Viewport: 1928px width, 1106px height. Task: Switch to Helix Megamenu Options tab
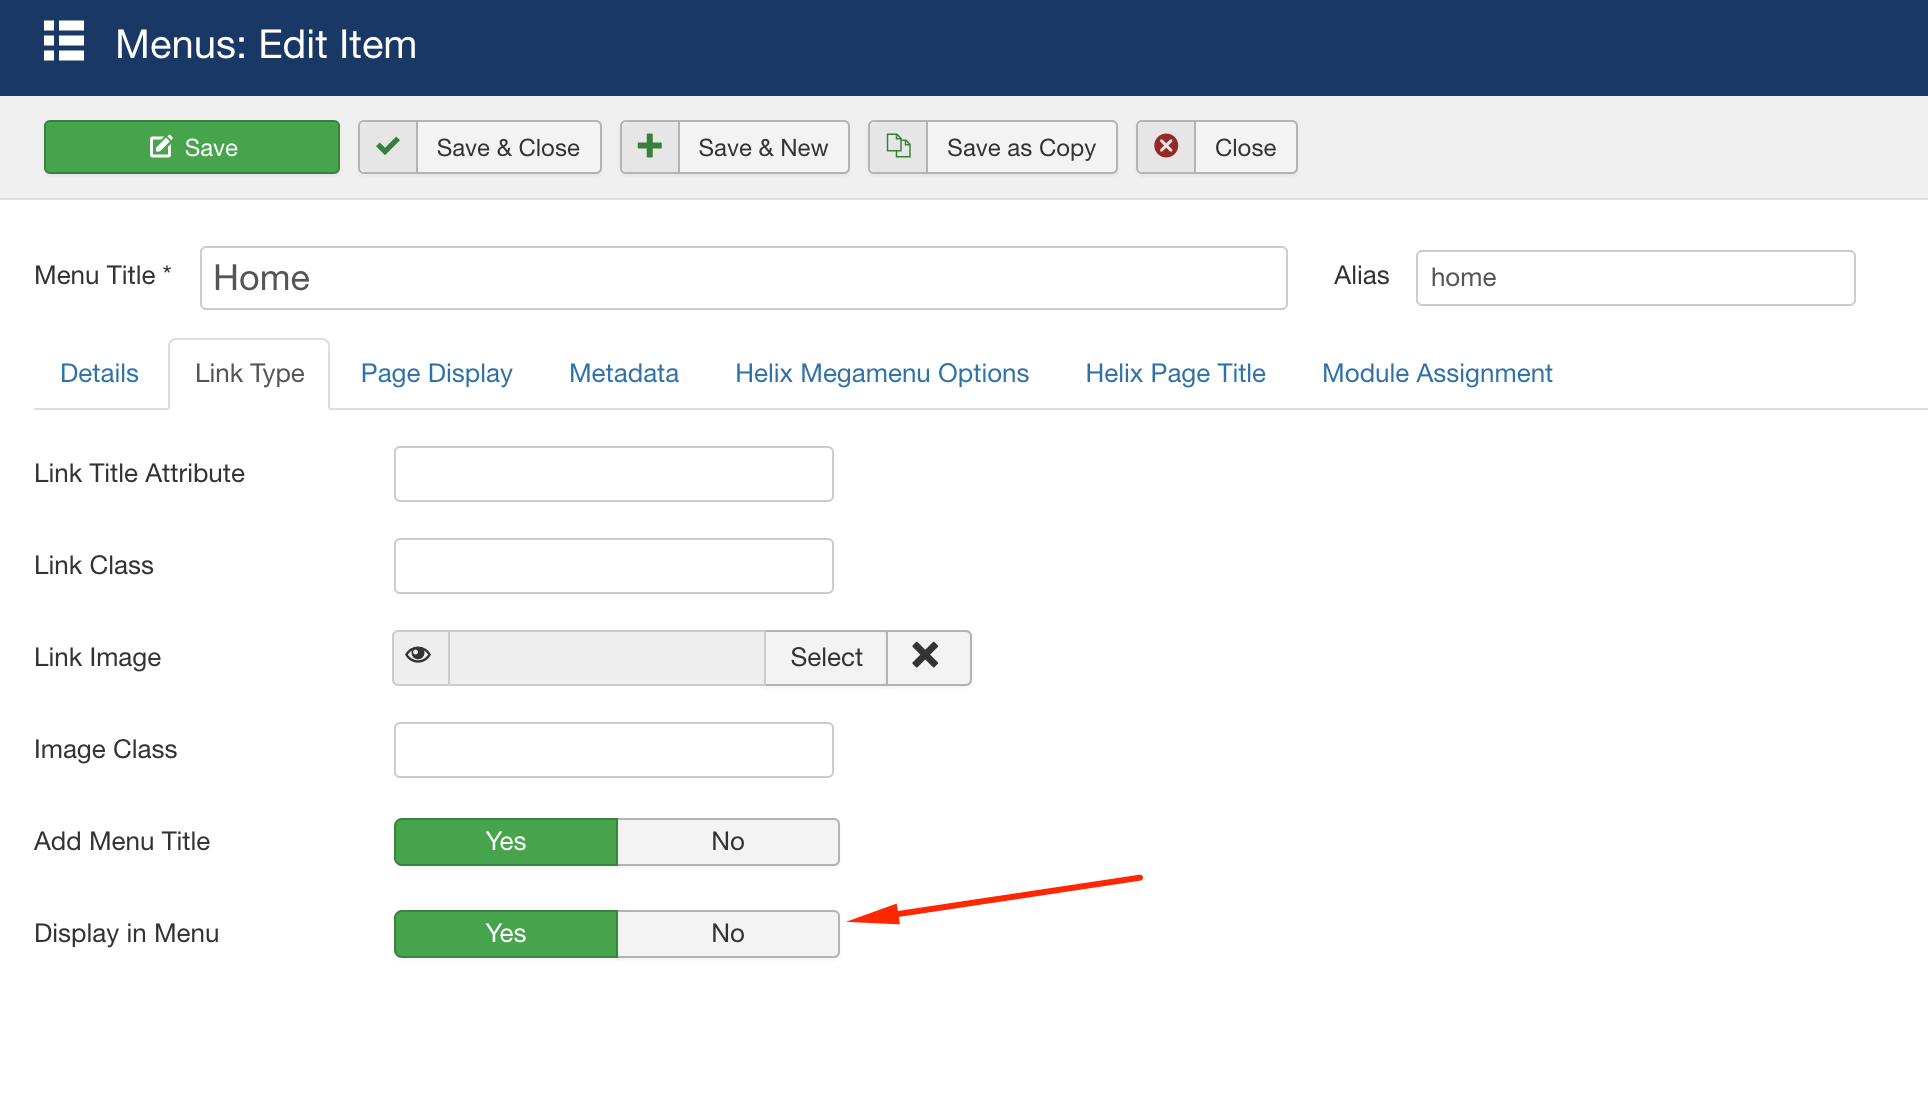[881, 373]
